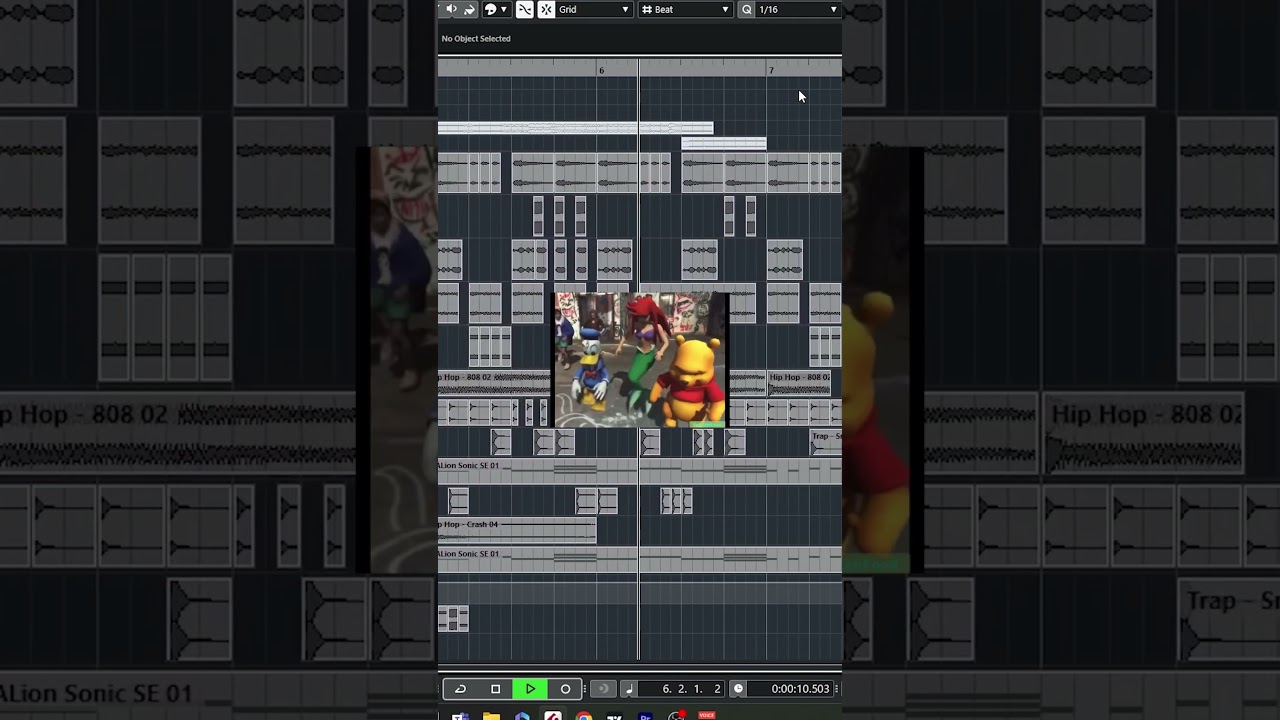Select the Hip Hop - Crash 04 clip

tap(517, 530)
